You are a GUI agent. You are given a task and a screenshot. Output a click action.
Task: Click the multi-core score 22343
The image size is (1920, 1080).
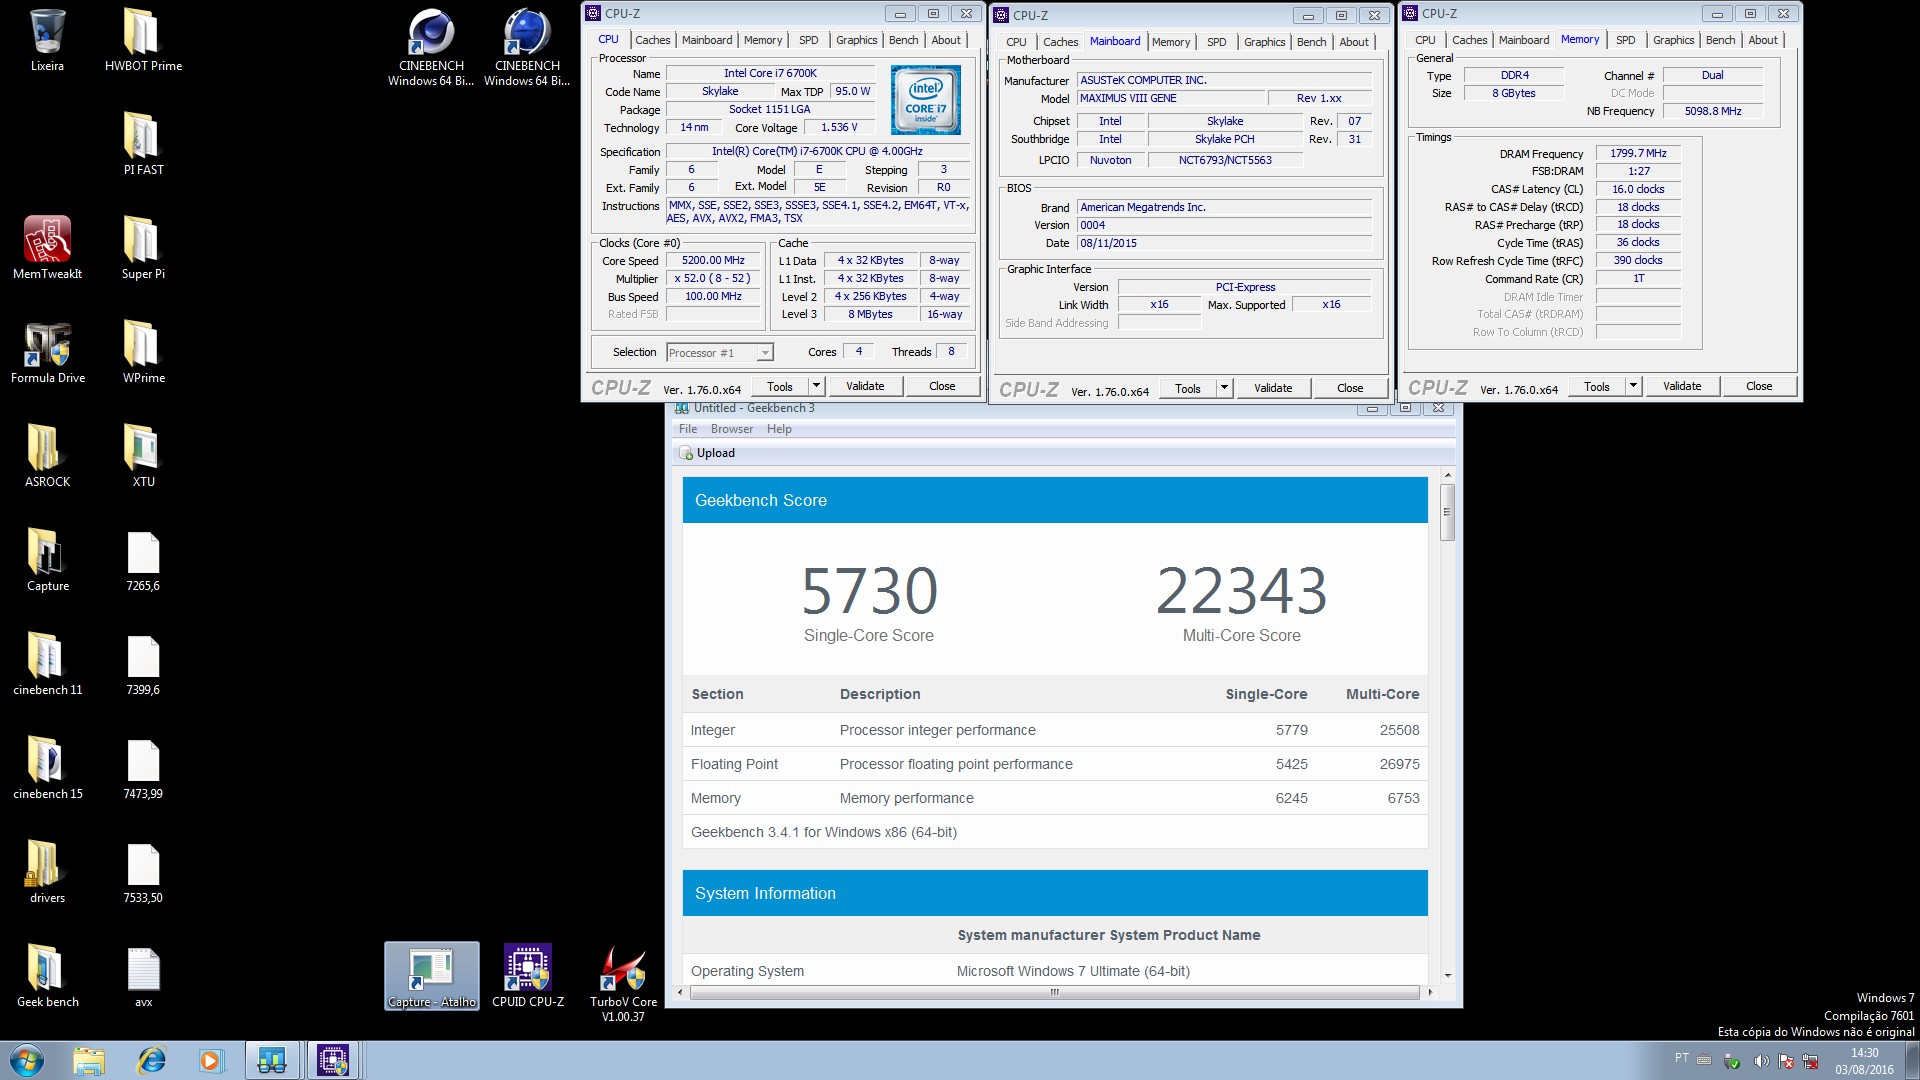point(1241,590)
